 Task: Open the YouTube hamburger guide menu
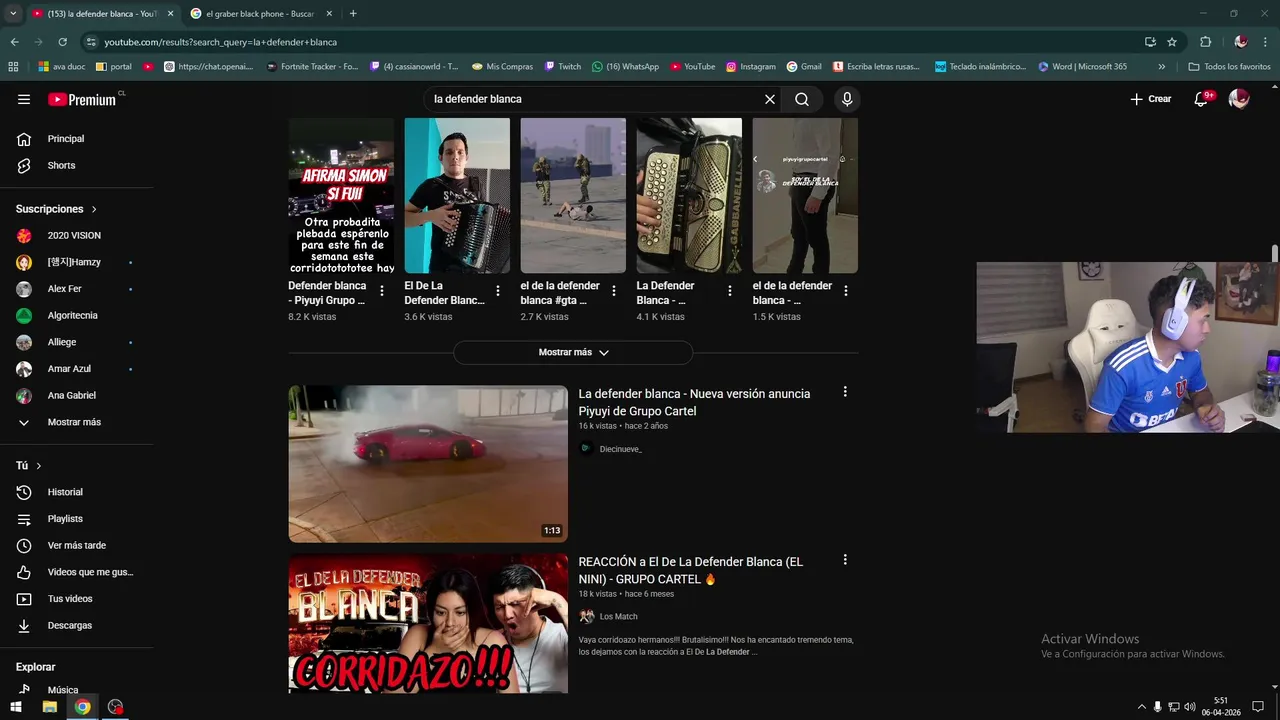click(x=24, y=99)
